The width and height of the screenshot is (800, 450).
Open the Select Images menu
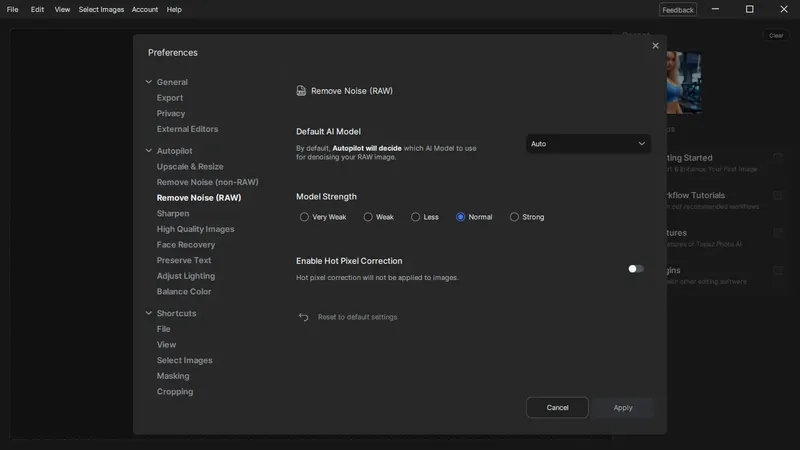101,9
